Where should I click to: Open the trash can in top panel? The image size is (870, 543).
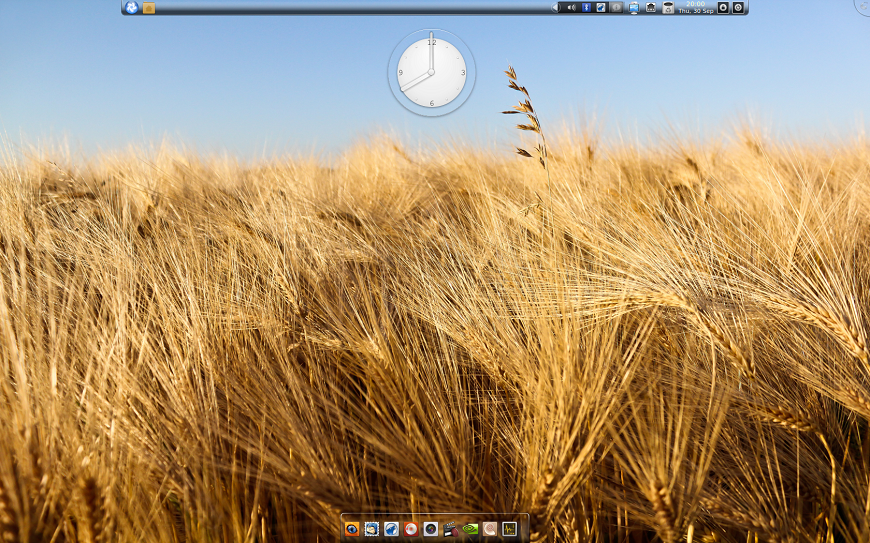(668, 7)
